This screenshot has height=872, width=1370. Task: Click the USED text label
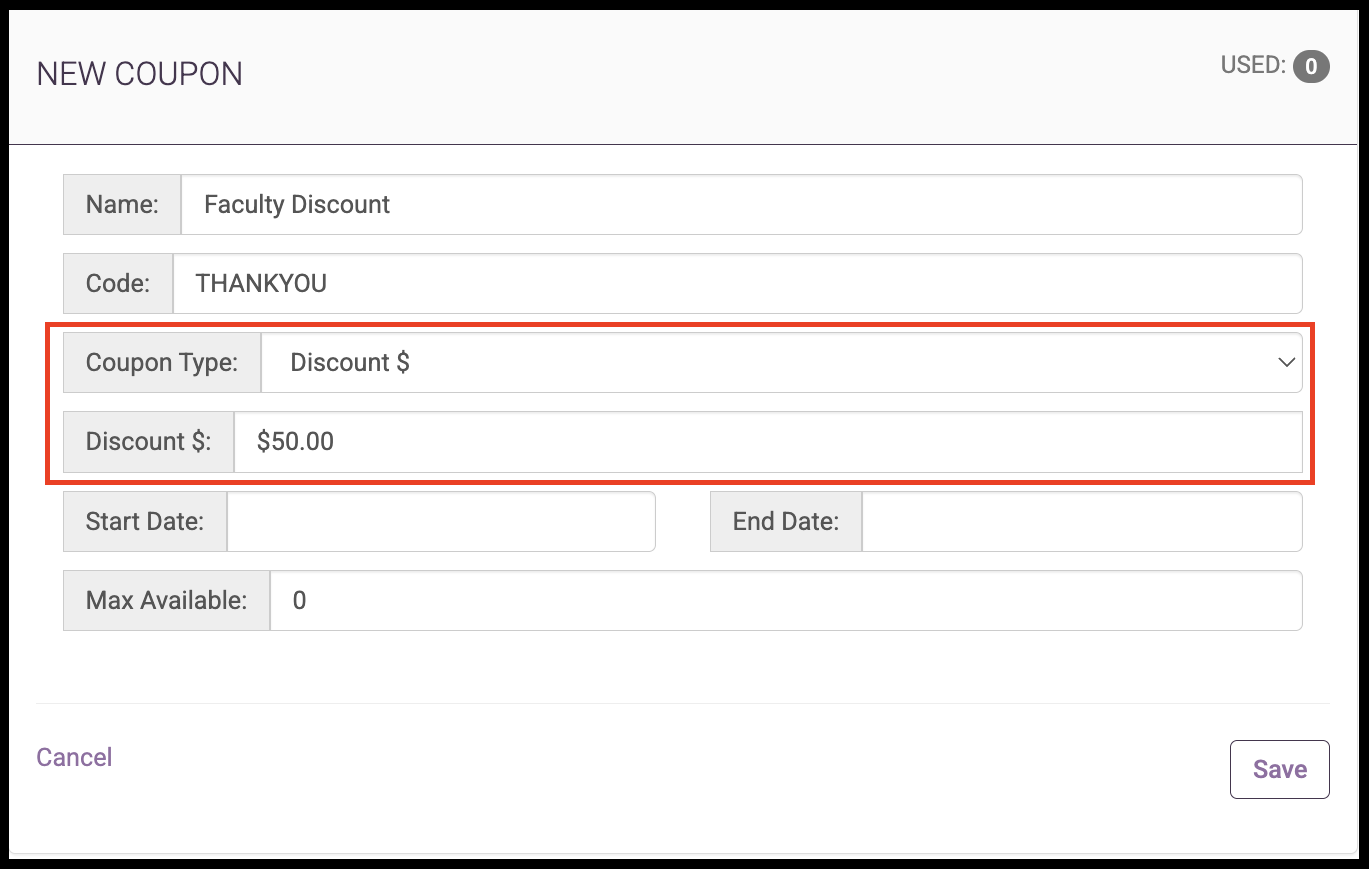tap(1253, 66)
